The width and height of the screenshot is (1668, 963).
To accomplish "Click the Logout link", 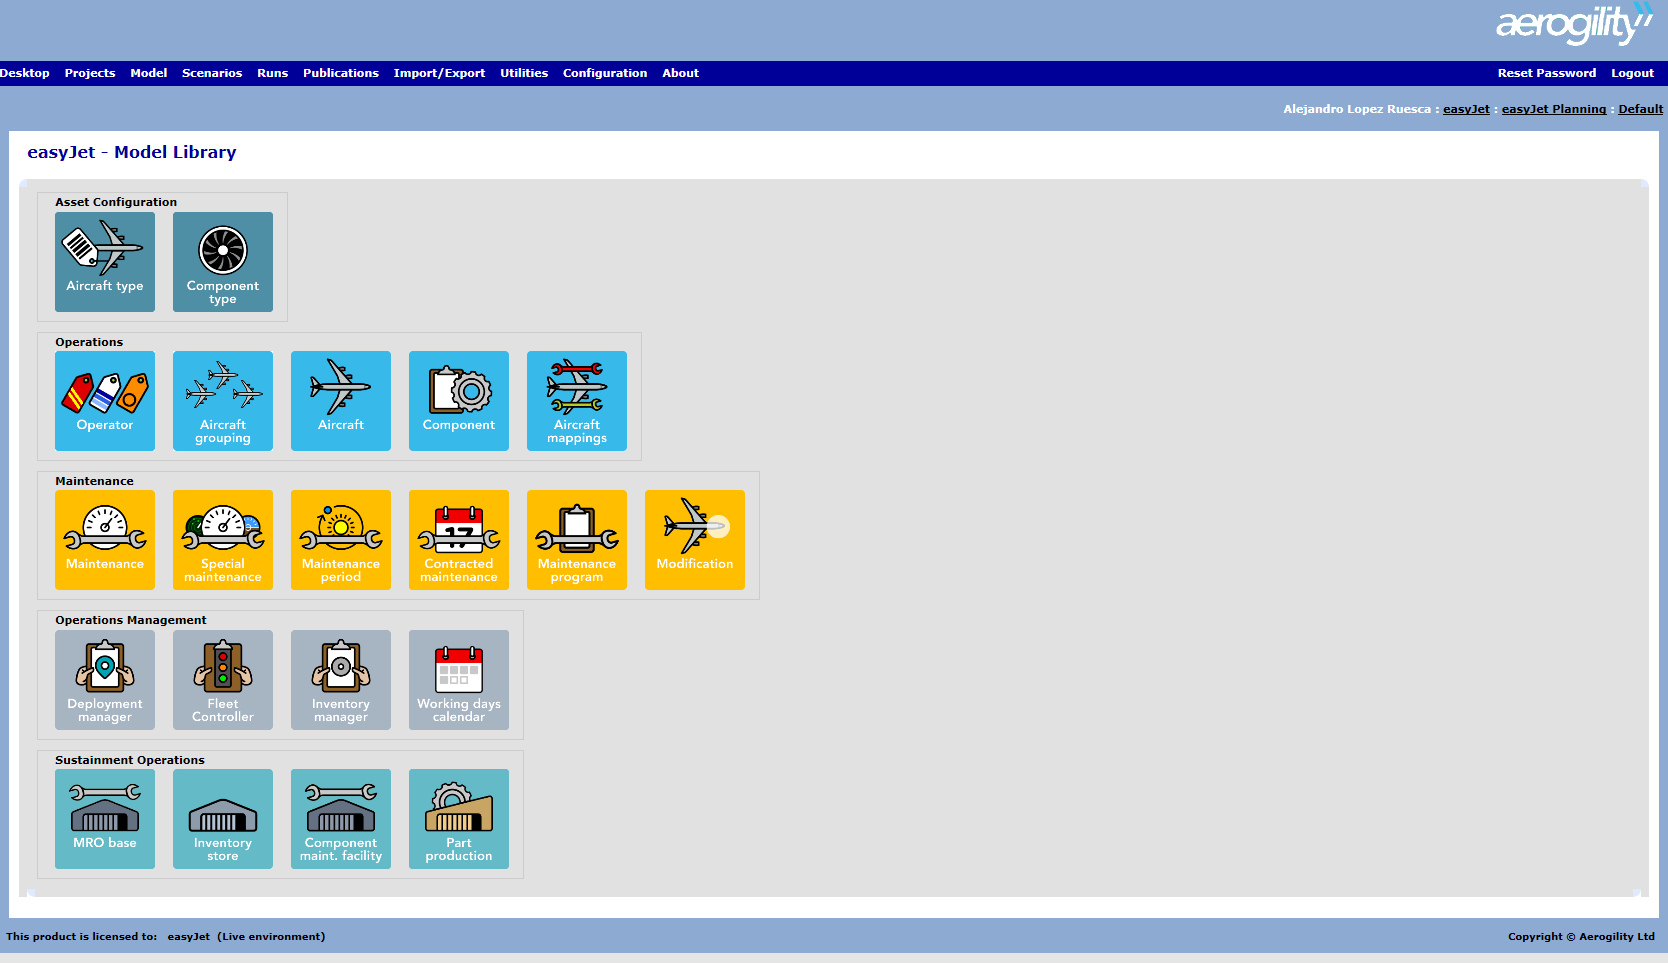I will coord(1632,73).
